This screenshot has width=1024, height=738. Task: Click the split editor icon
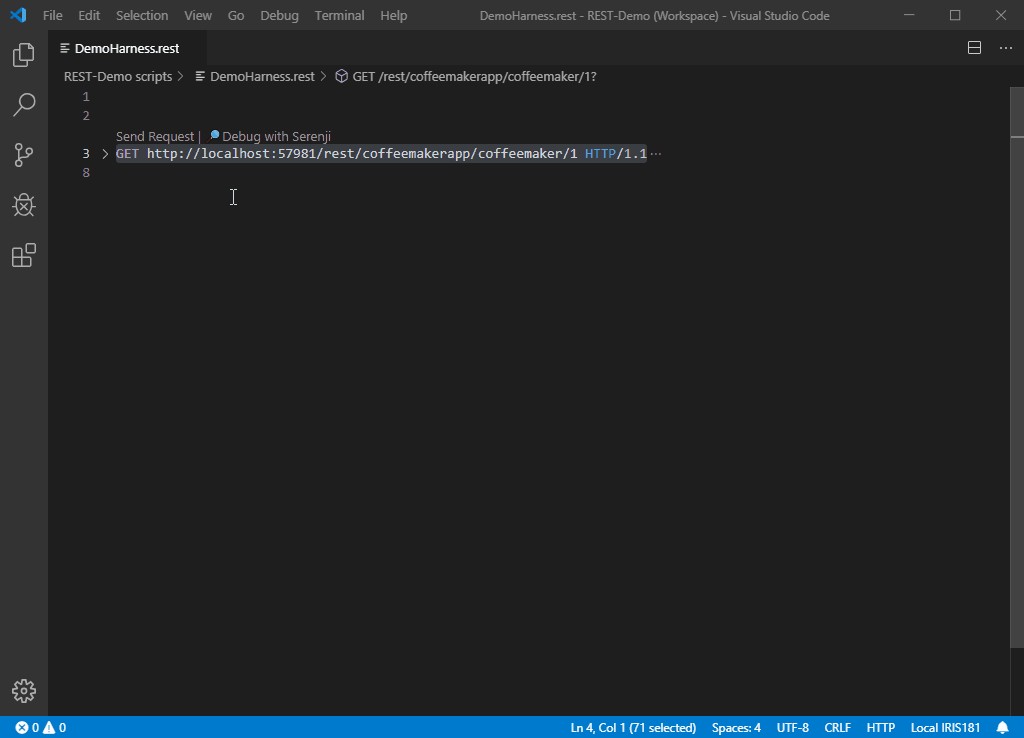974,48
